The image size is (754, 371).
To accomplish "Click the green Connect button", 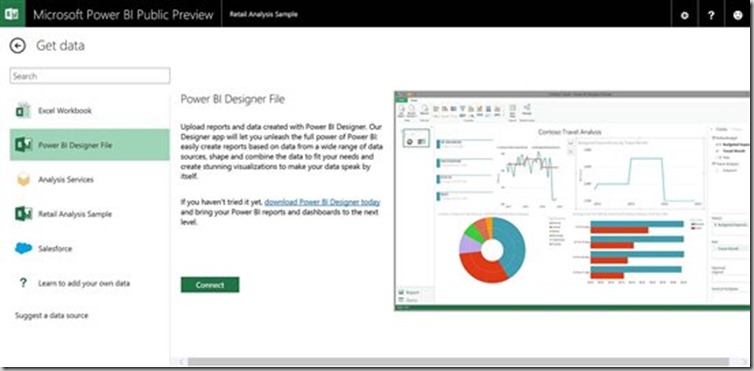I will [210, 284].
